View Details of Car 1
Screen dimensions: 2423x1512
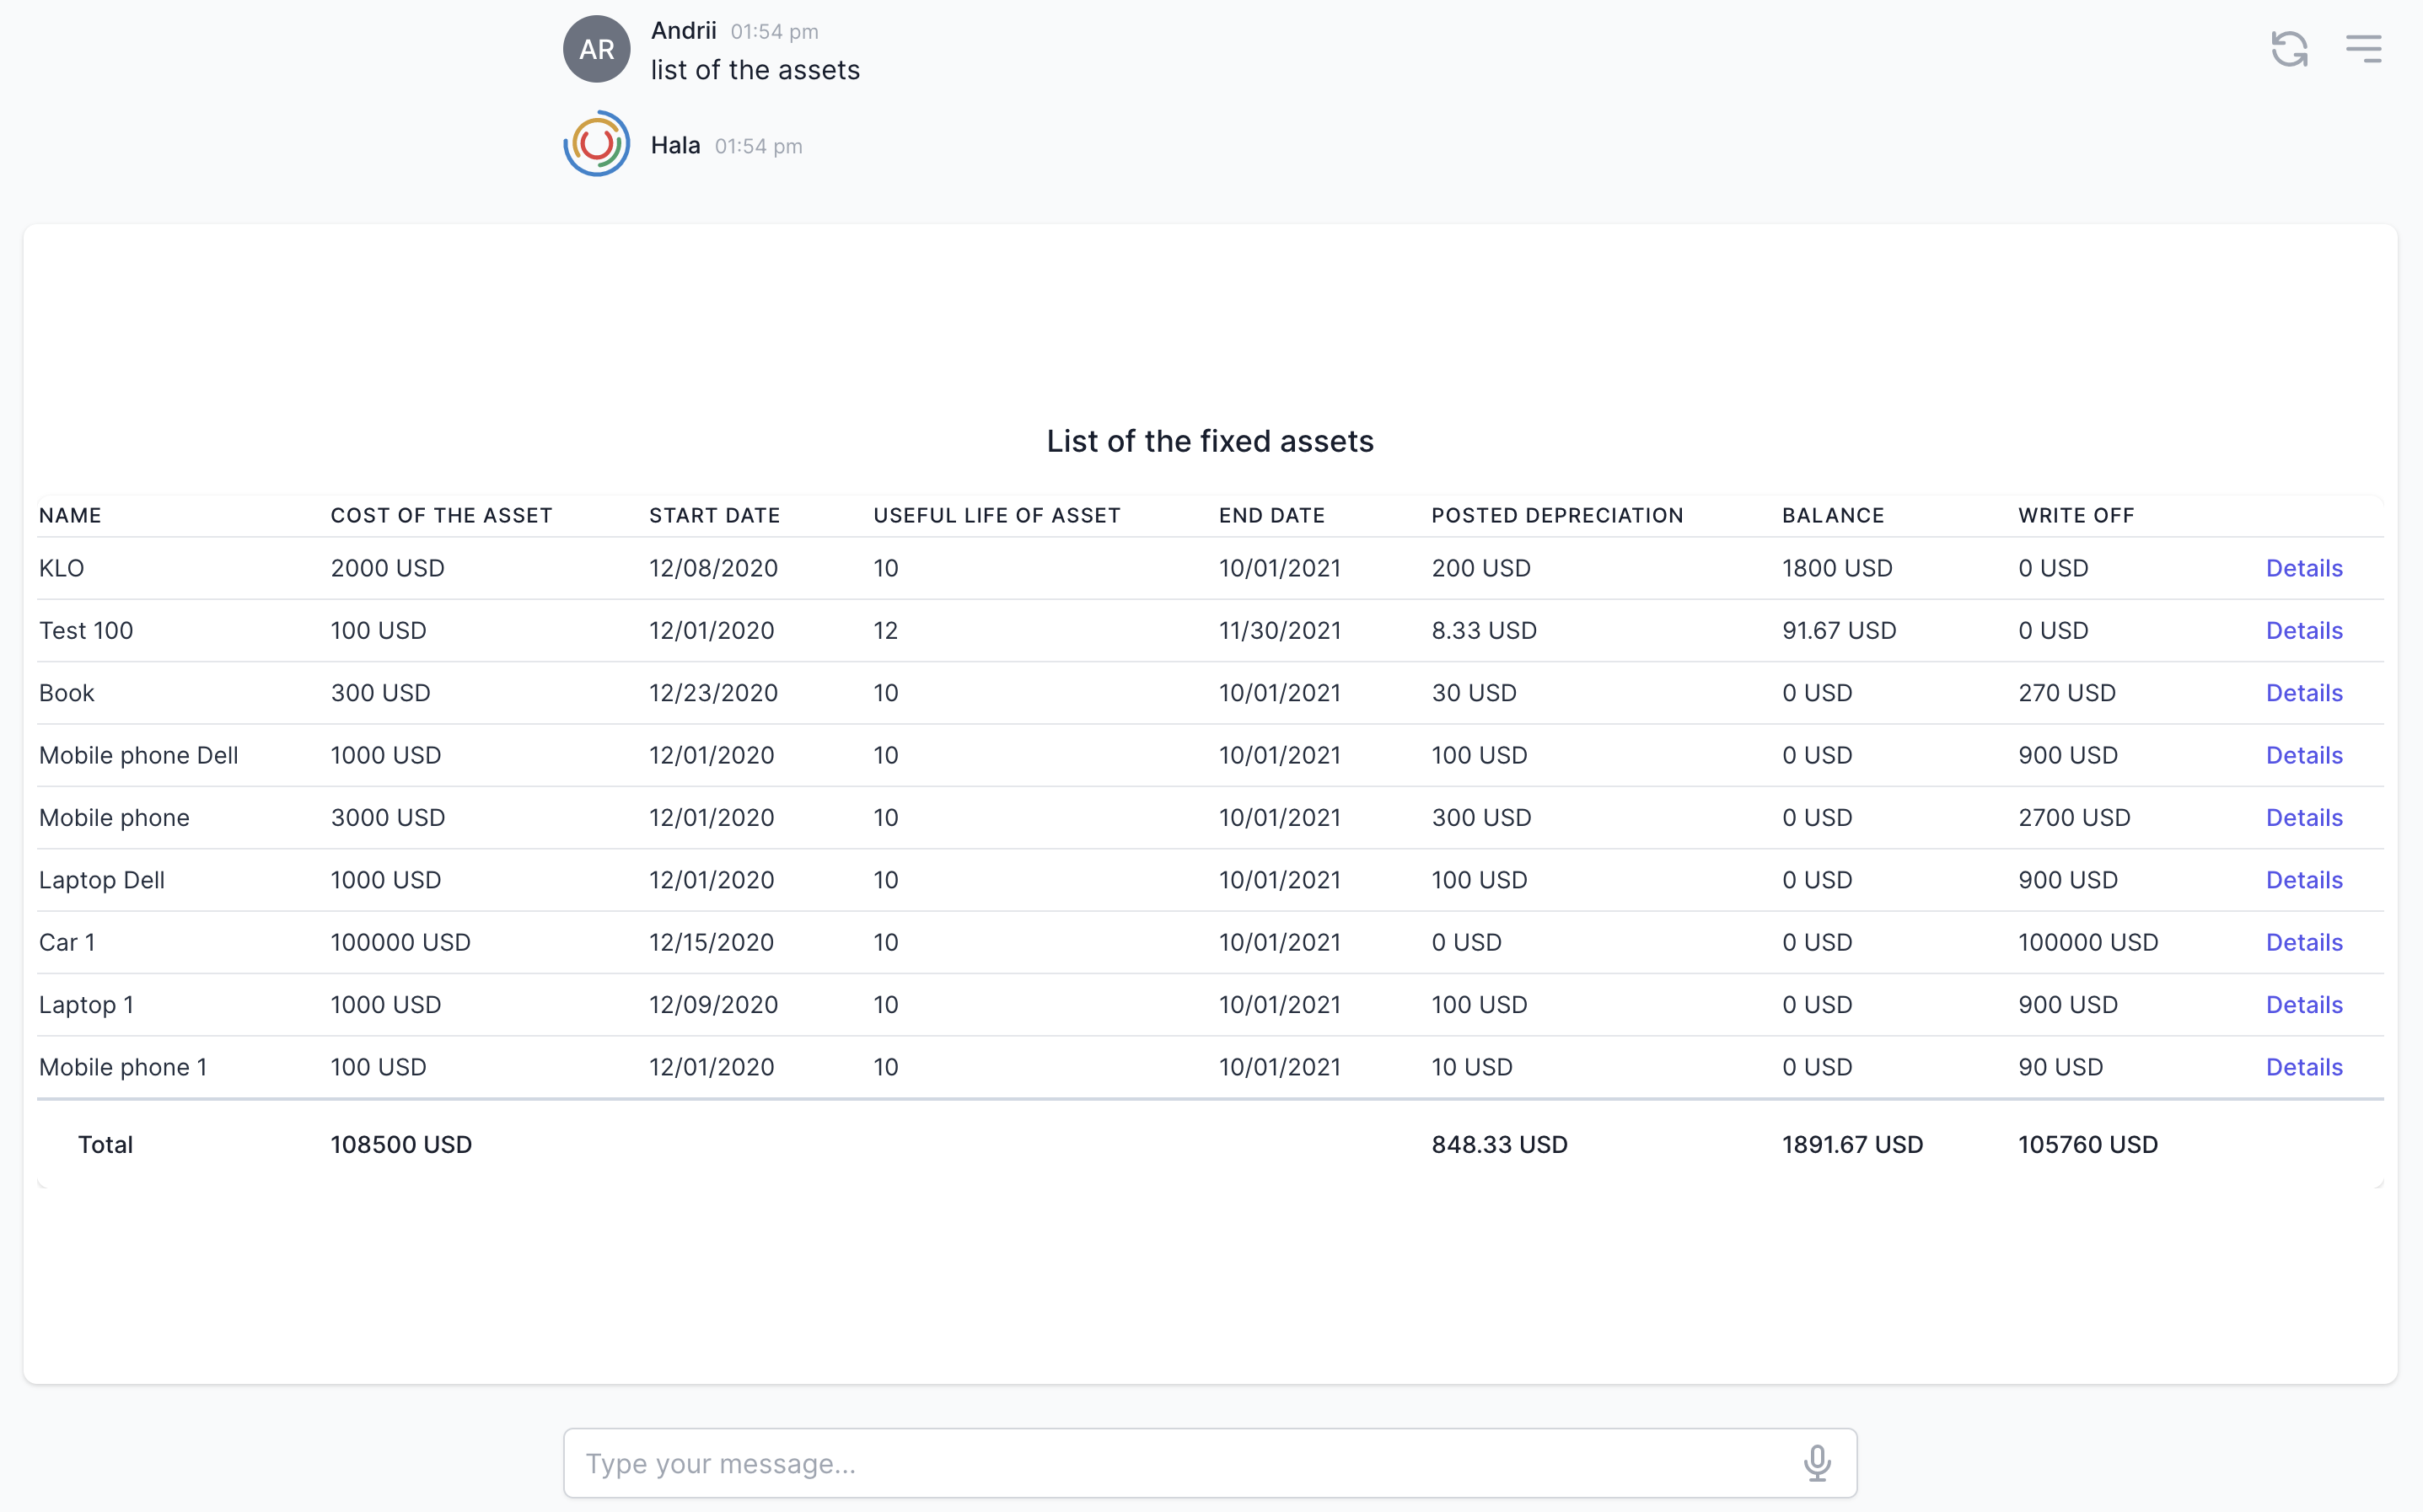(x=2303, y=942)
